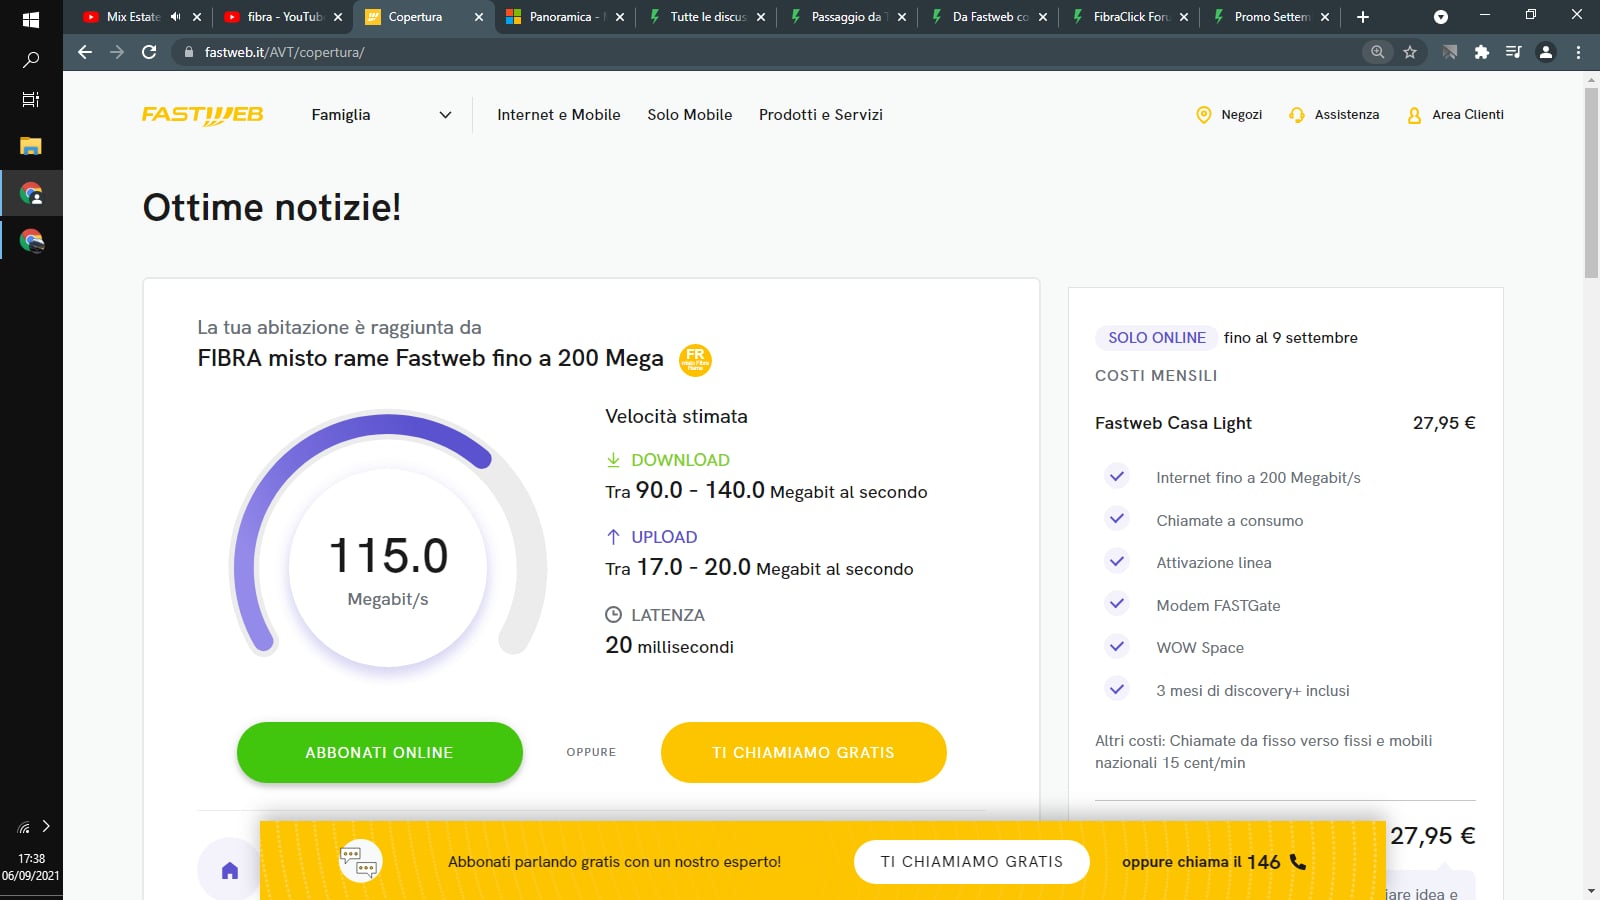This screenshot has height=900, width=1600.
Task: Open Chrome three-dot menu
Action: 1579,52
